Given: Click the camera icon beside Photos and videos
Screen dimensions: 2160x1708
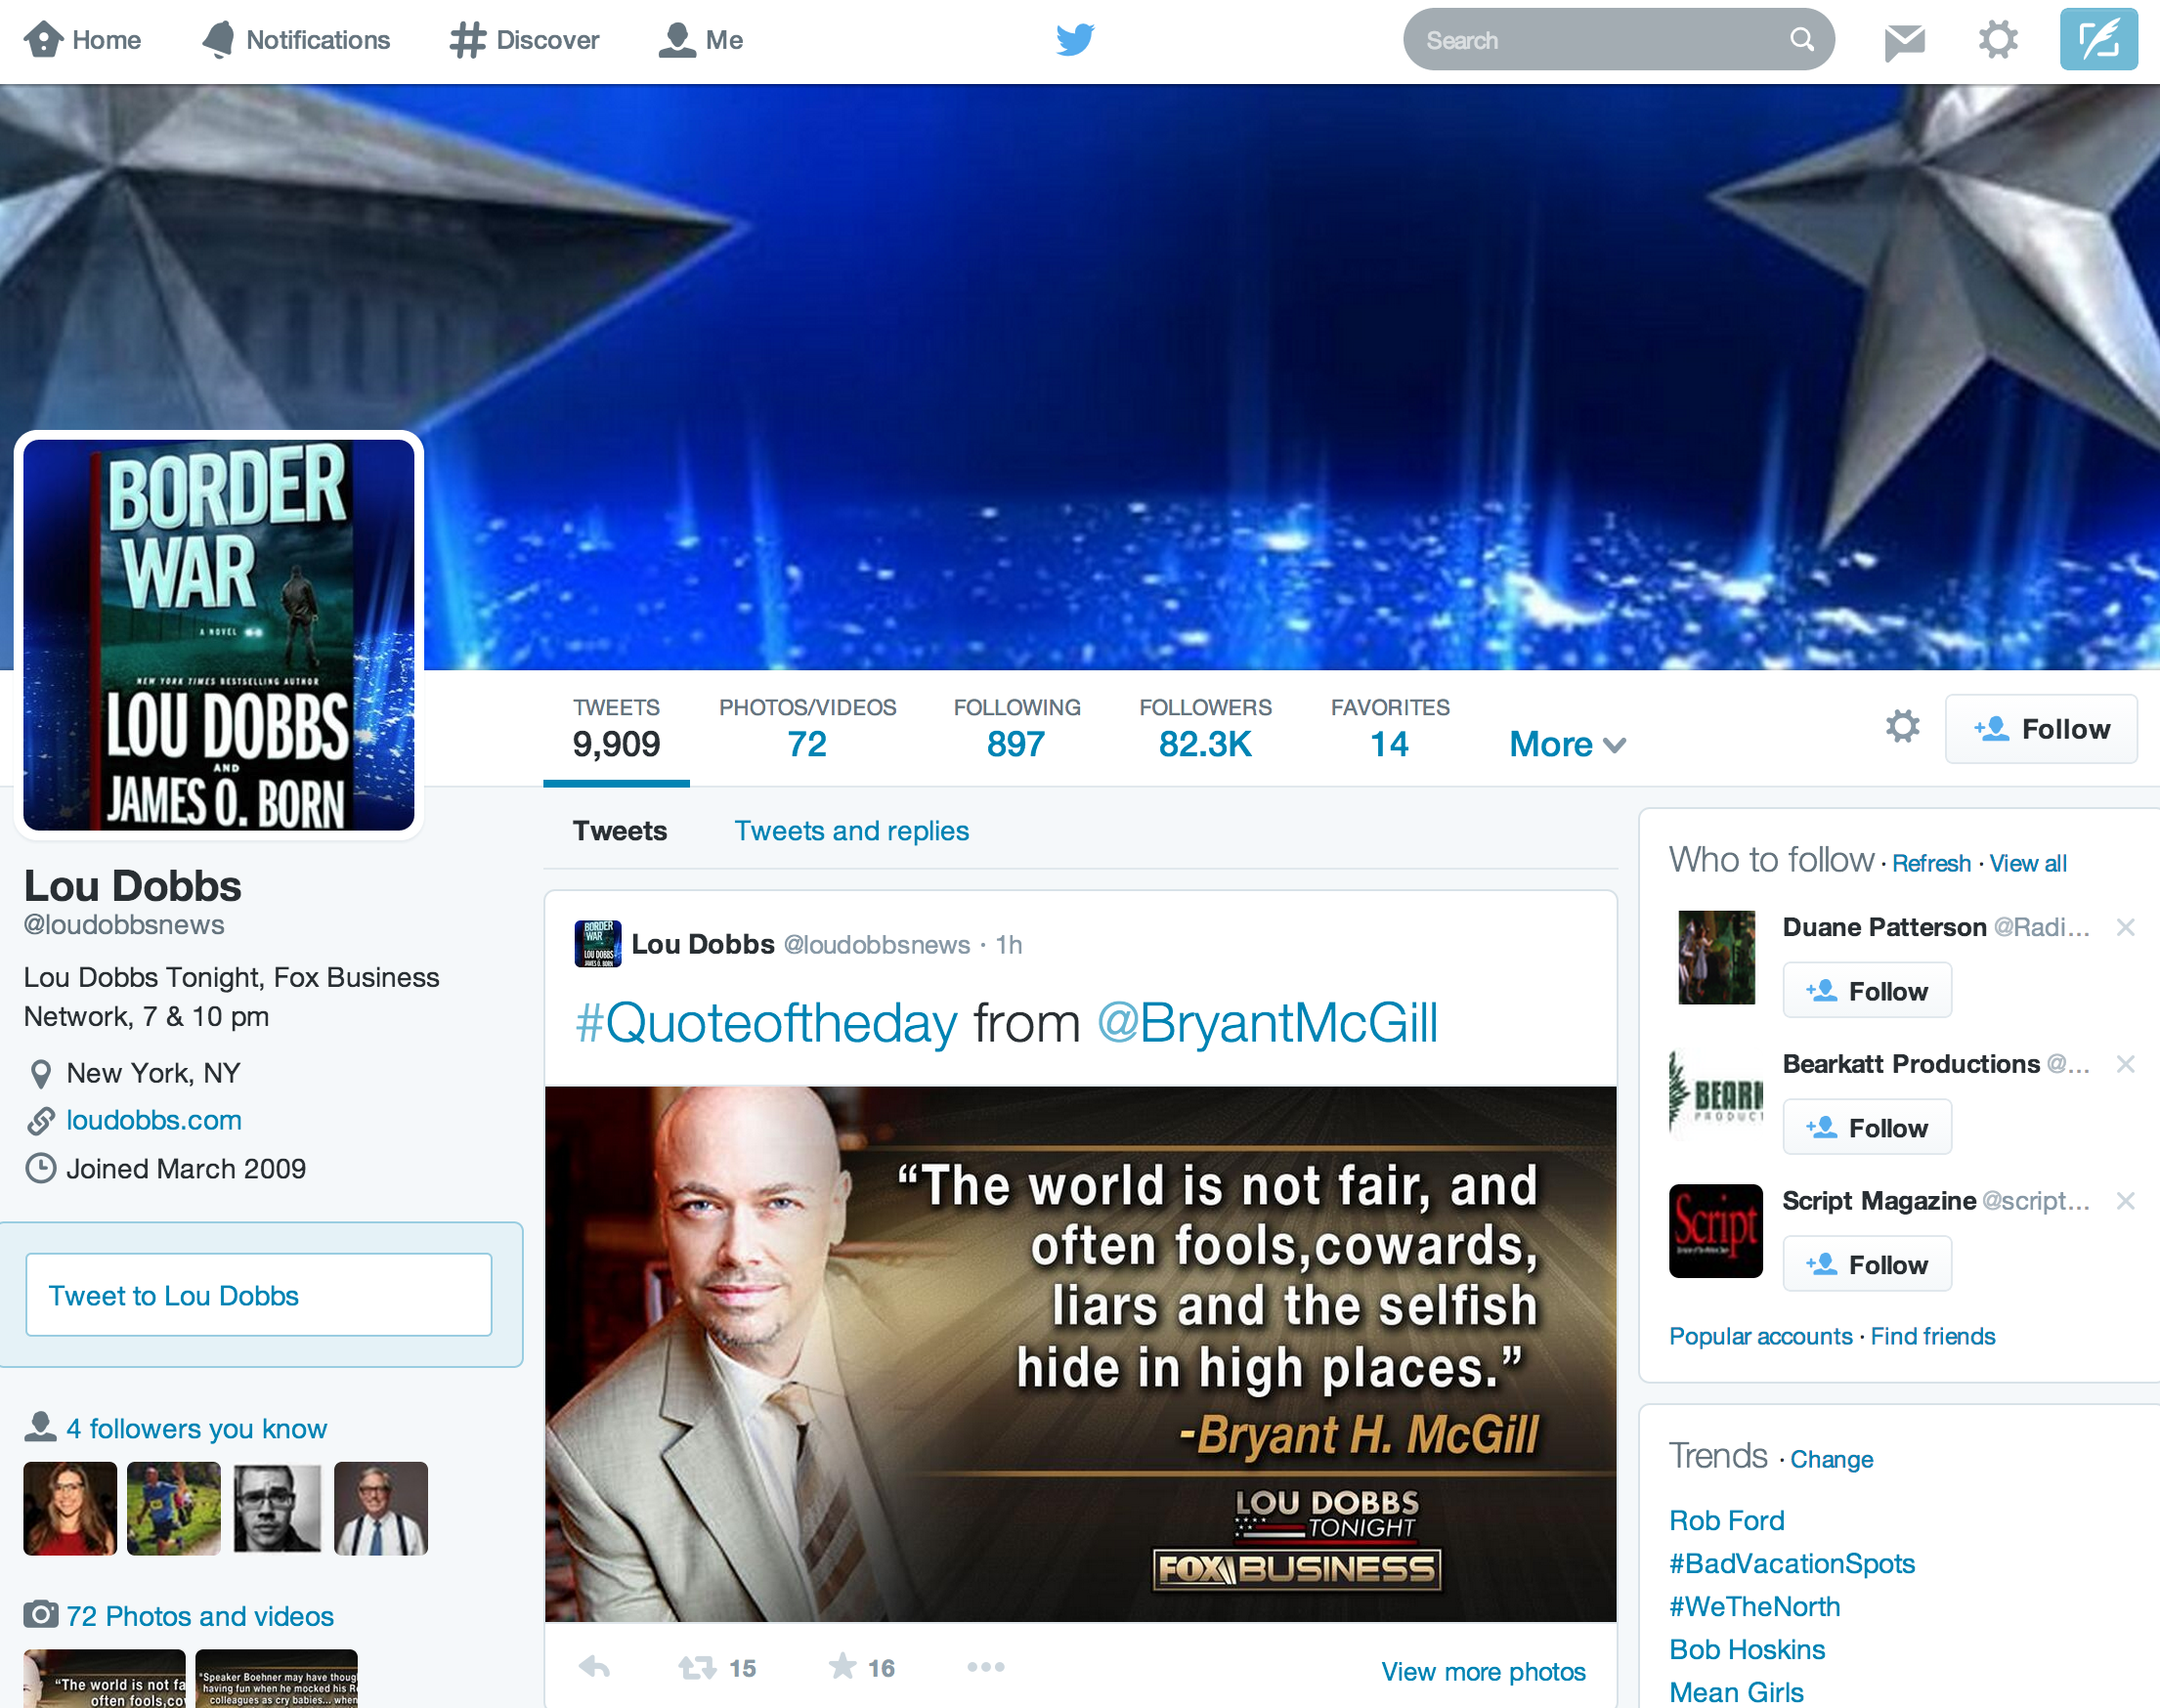Looking at the screenshot, I should click(41, 1615).
